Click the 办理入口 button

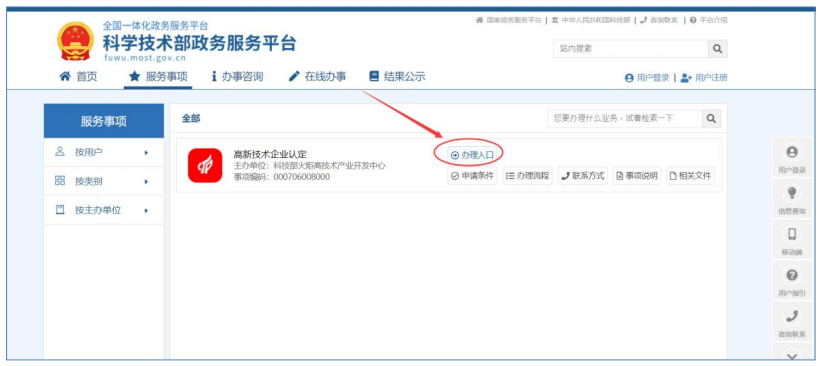pyautogui.click(x=472, y=155)
